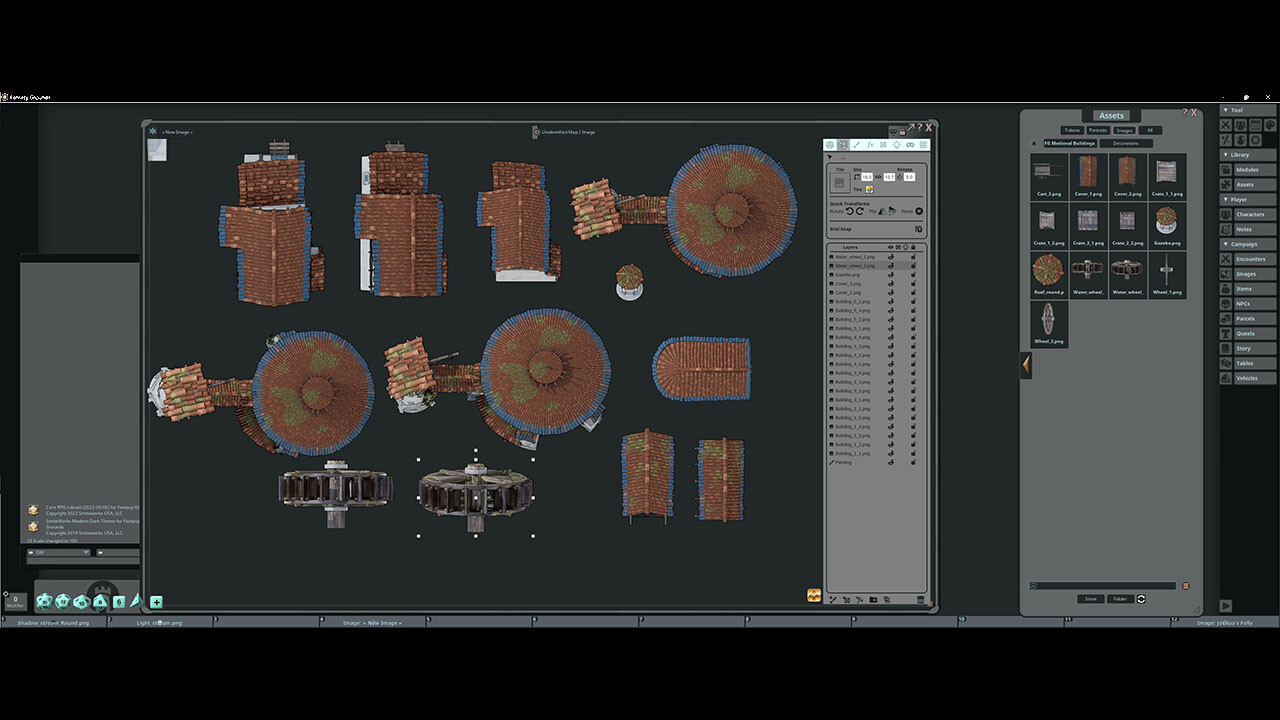Toggle visibility of the Gazebo.png layer
This screenshot has height=720, width=1280.
(891, 275)
